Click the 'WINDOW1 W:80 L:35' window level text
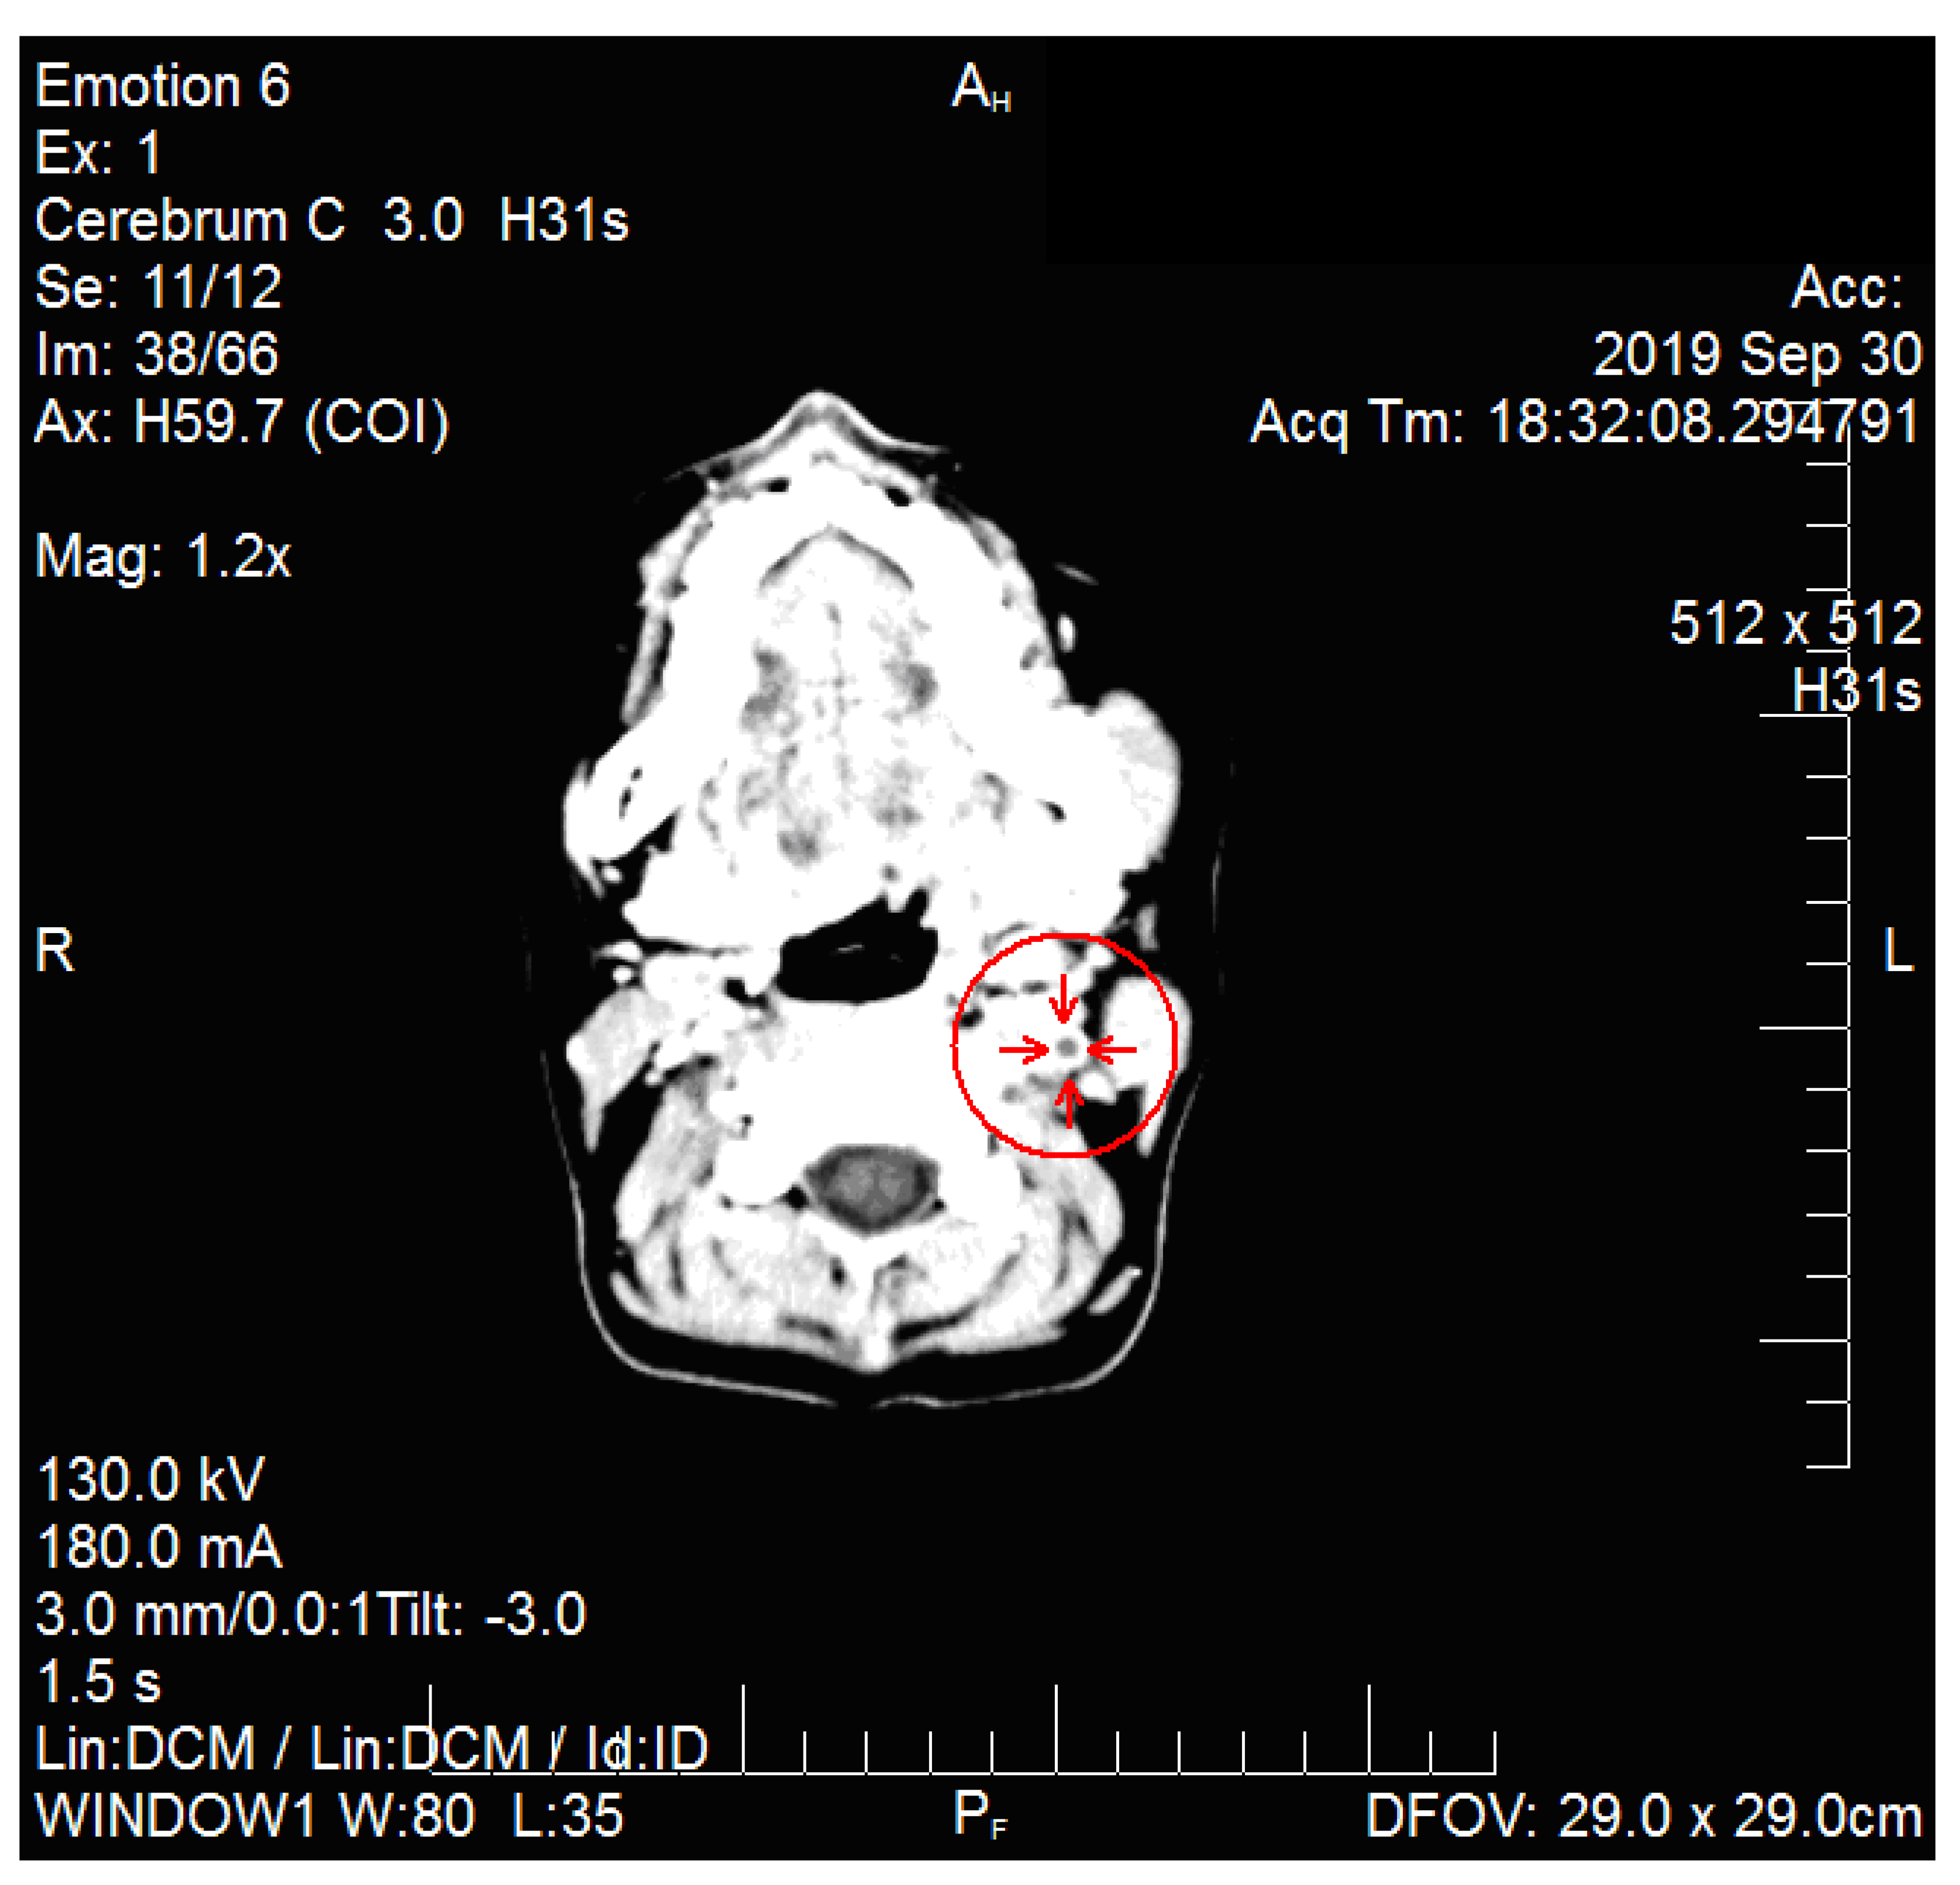This screenshot has width=1960, height=1885. [329, 1815]
